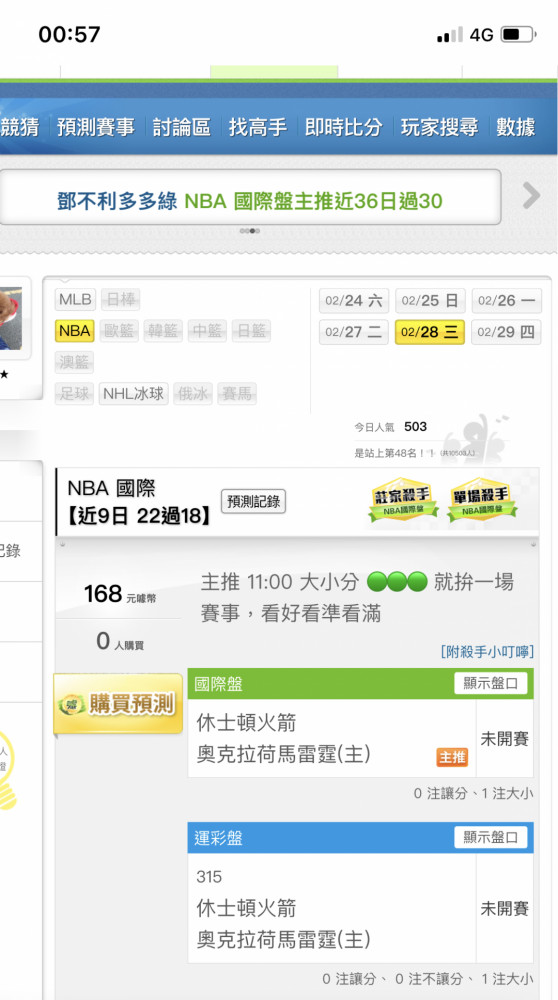Click the orange 主推 tag
Viewport: 558px width, 1000px height.
pos(452,757)
